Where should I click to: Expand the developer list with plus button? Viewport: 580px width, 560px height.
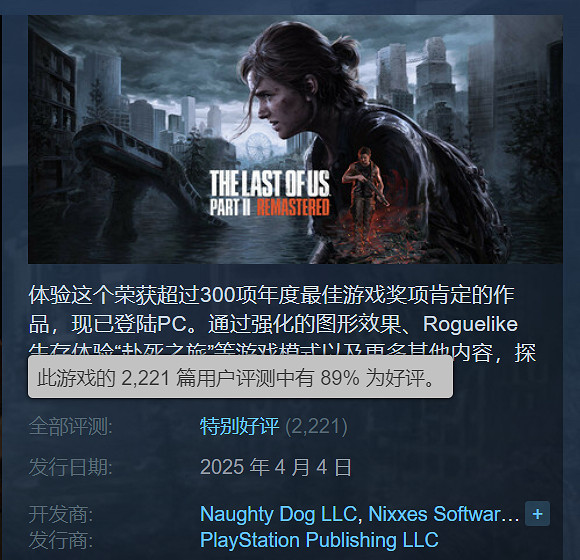[x=537, y=514]
